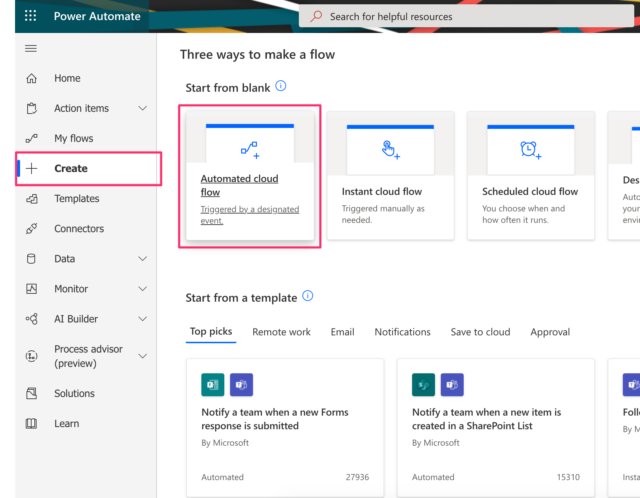
Task: Click the Automated cloud flow card icon
Action: [x=250, y=150]
